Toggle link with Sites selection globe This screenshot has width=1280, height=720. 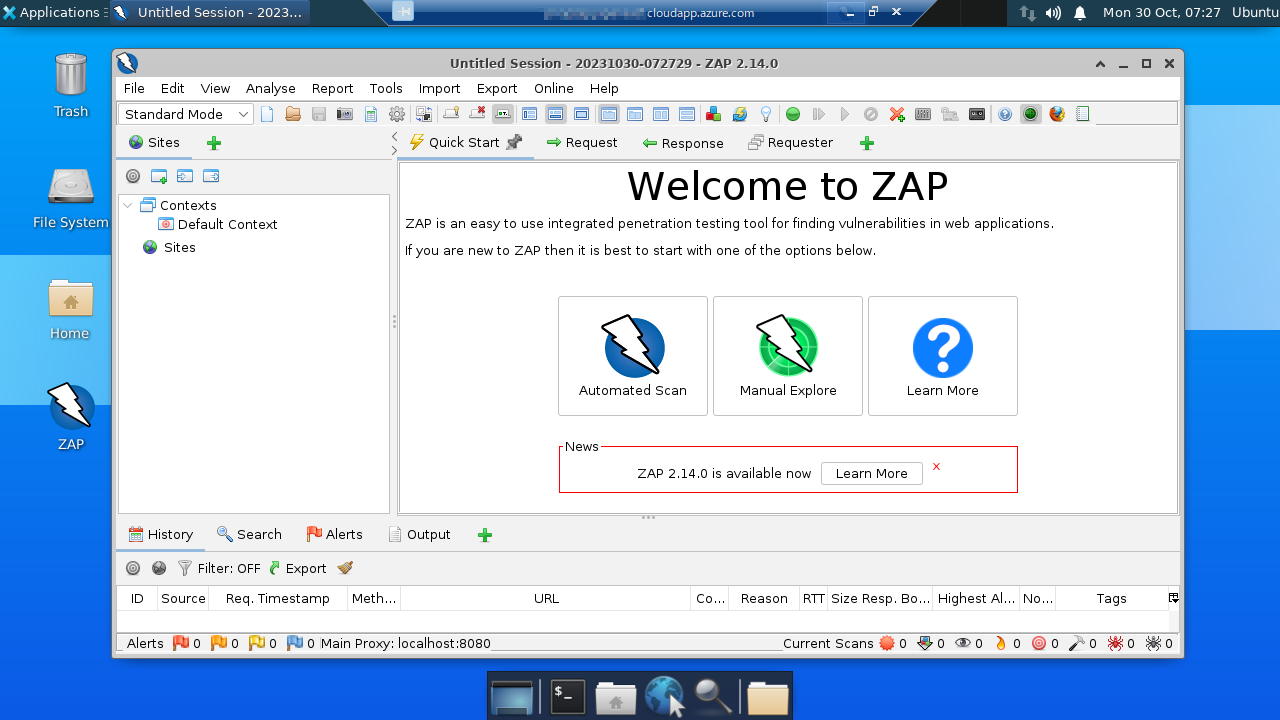point(159,568)
